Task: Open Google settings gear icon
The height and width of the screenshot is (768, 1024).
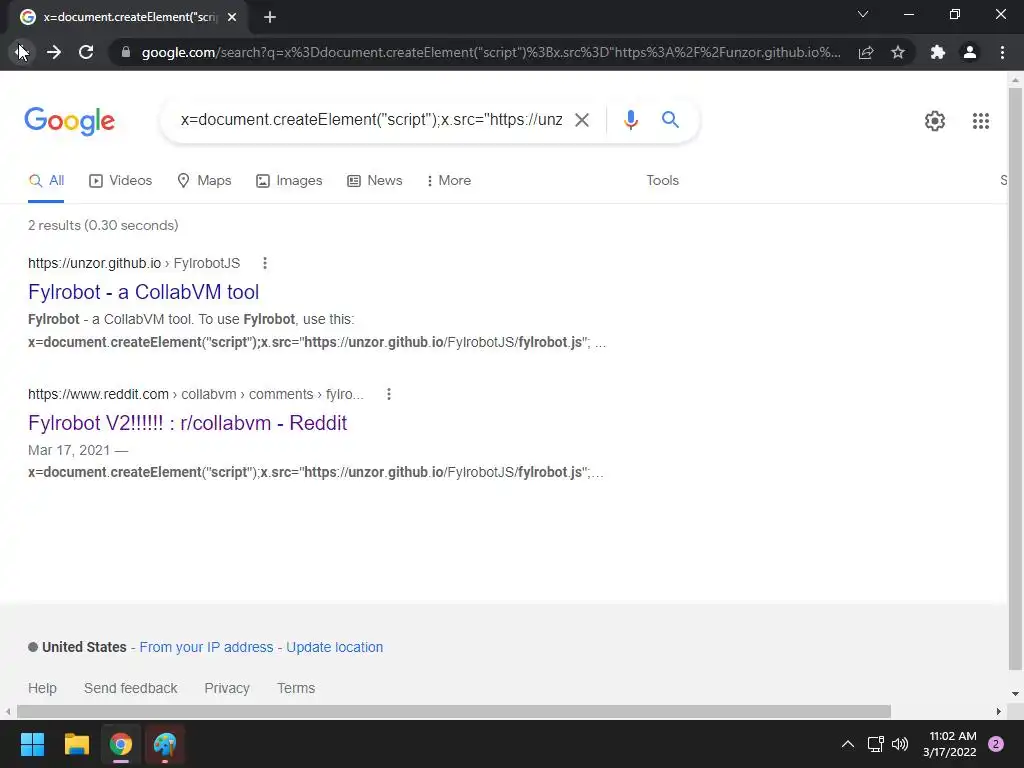Action: (x=935, y=121)
